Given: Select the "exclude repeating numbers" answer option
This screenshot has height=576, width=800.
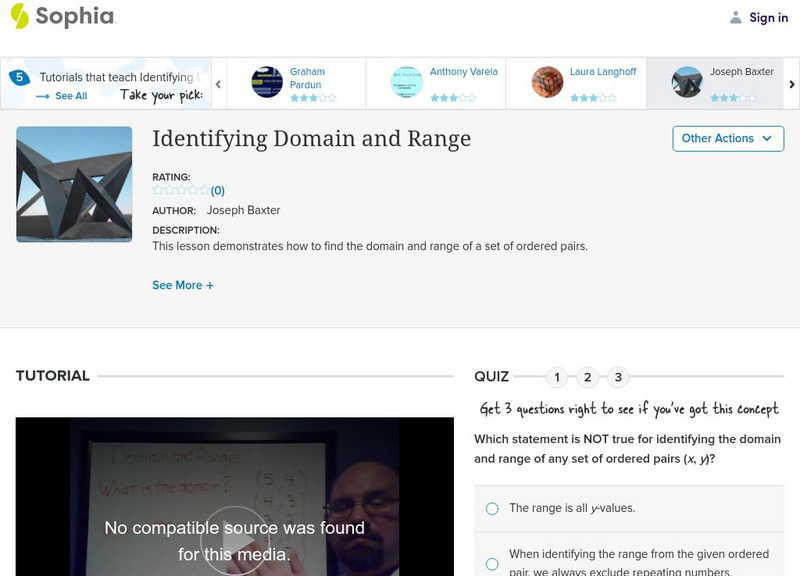Looking at the screenshot, I should pos(492,564).
